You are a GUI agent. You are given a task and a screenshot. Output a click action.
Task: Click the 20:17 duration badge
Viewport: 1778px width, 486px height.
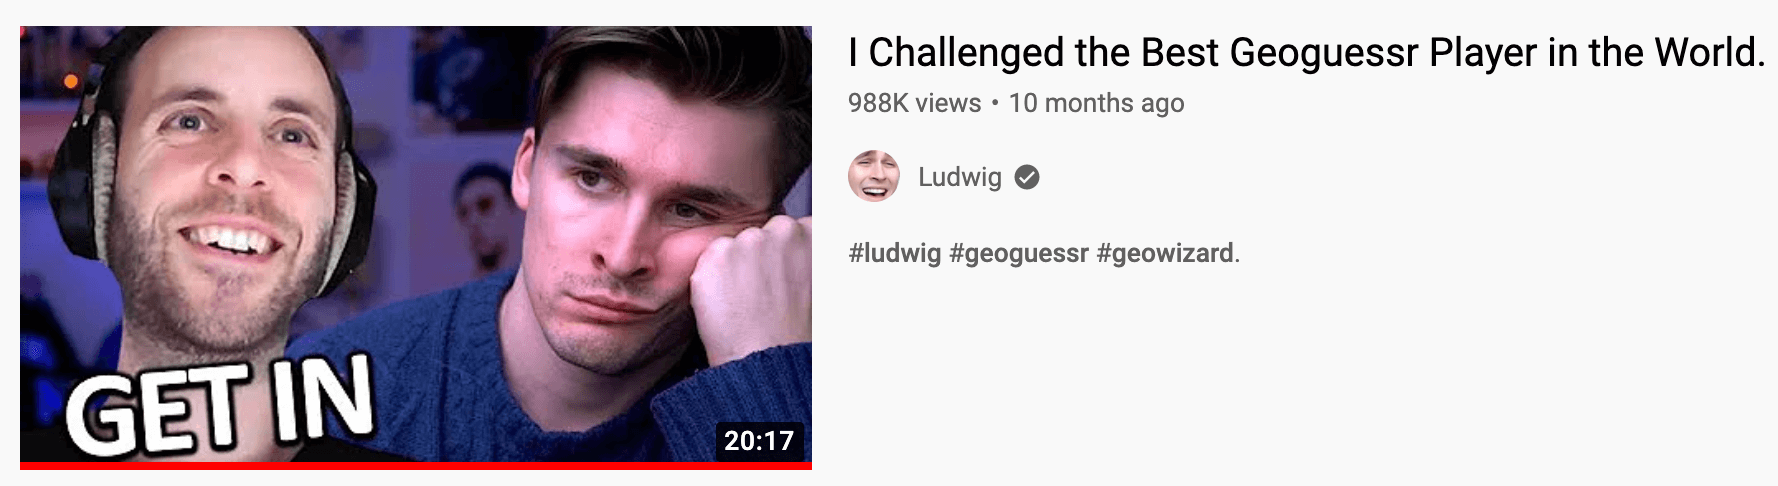pyautogui.click(x=759, y=440)
